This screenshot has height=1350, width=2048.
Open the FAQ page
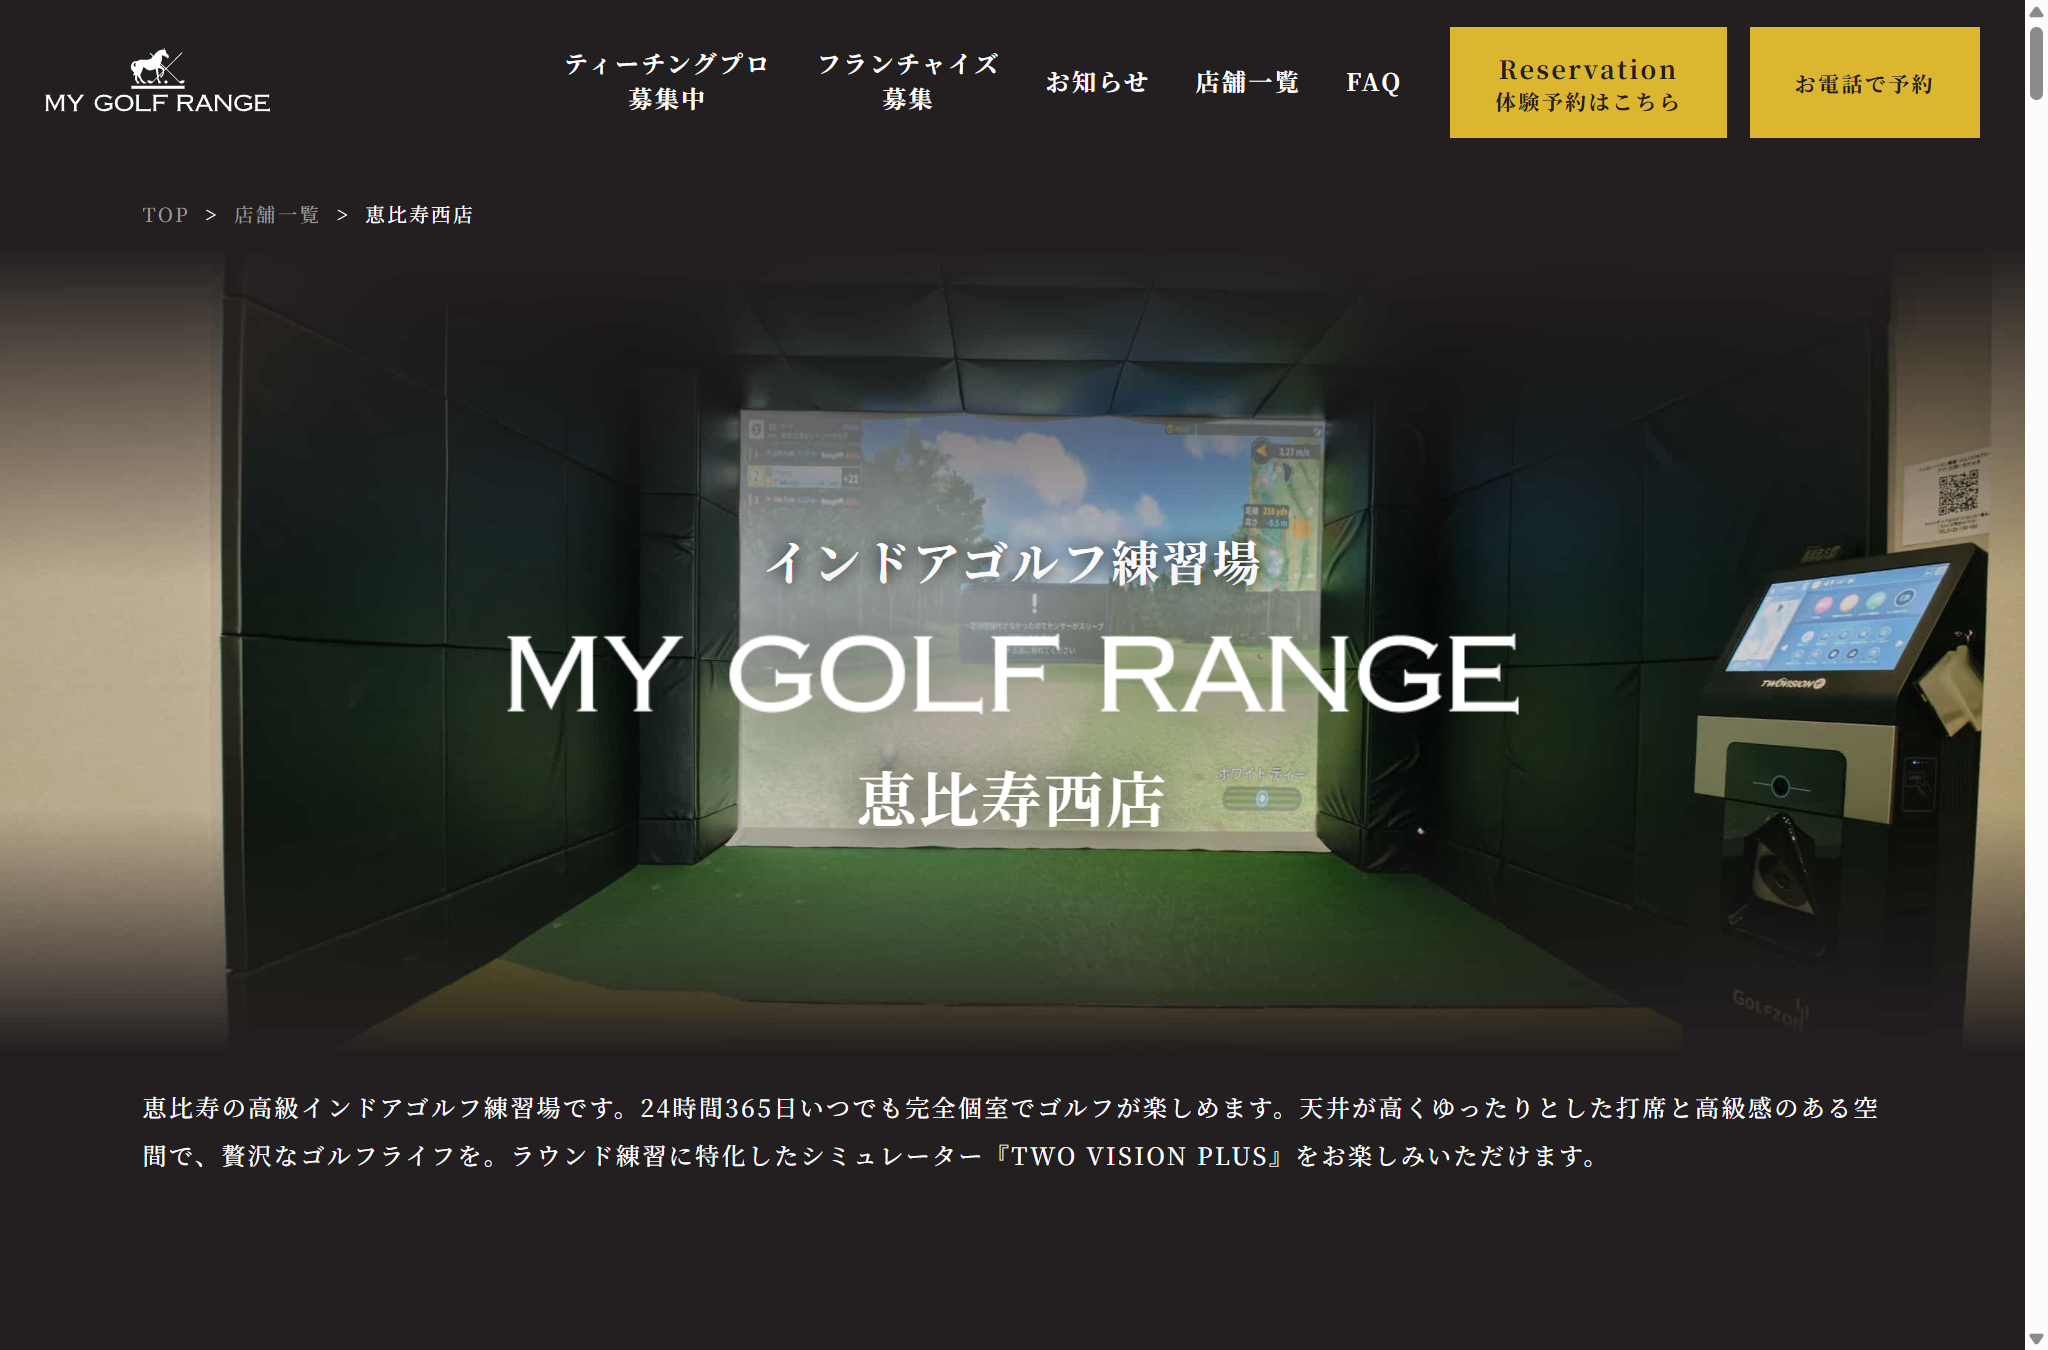(1373, 82)
